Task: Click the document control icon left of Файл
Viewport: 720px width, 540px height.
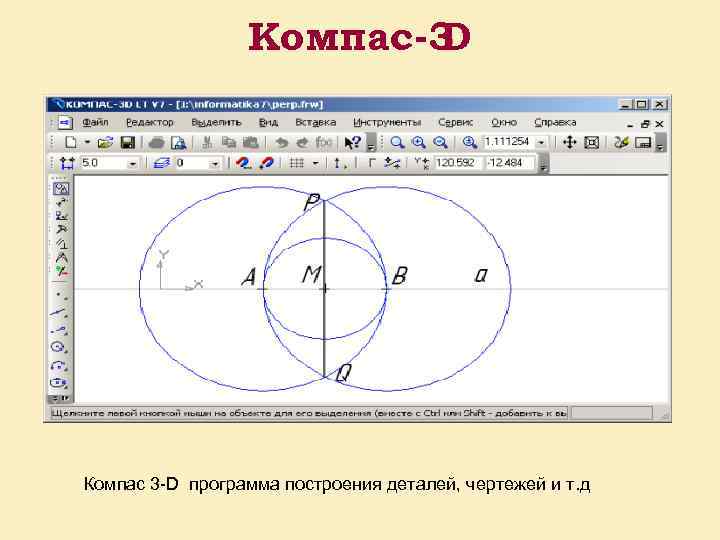Action: pyautogui.click(x=65, y=123)
